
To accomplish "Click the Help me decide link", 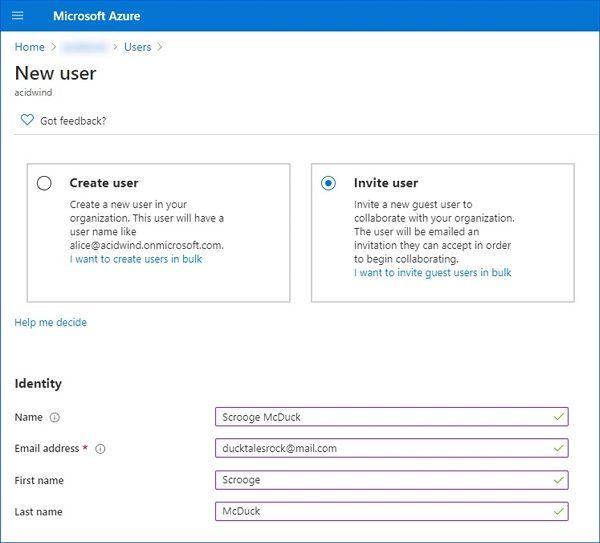I will click(x=51, y=322).
